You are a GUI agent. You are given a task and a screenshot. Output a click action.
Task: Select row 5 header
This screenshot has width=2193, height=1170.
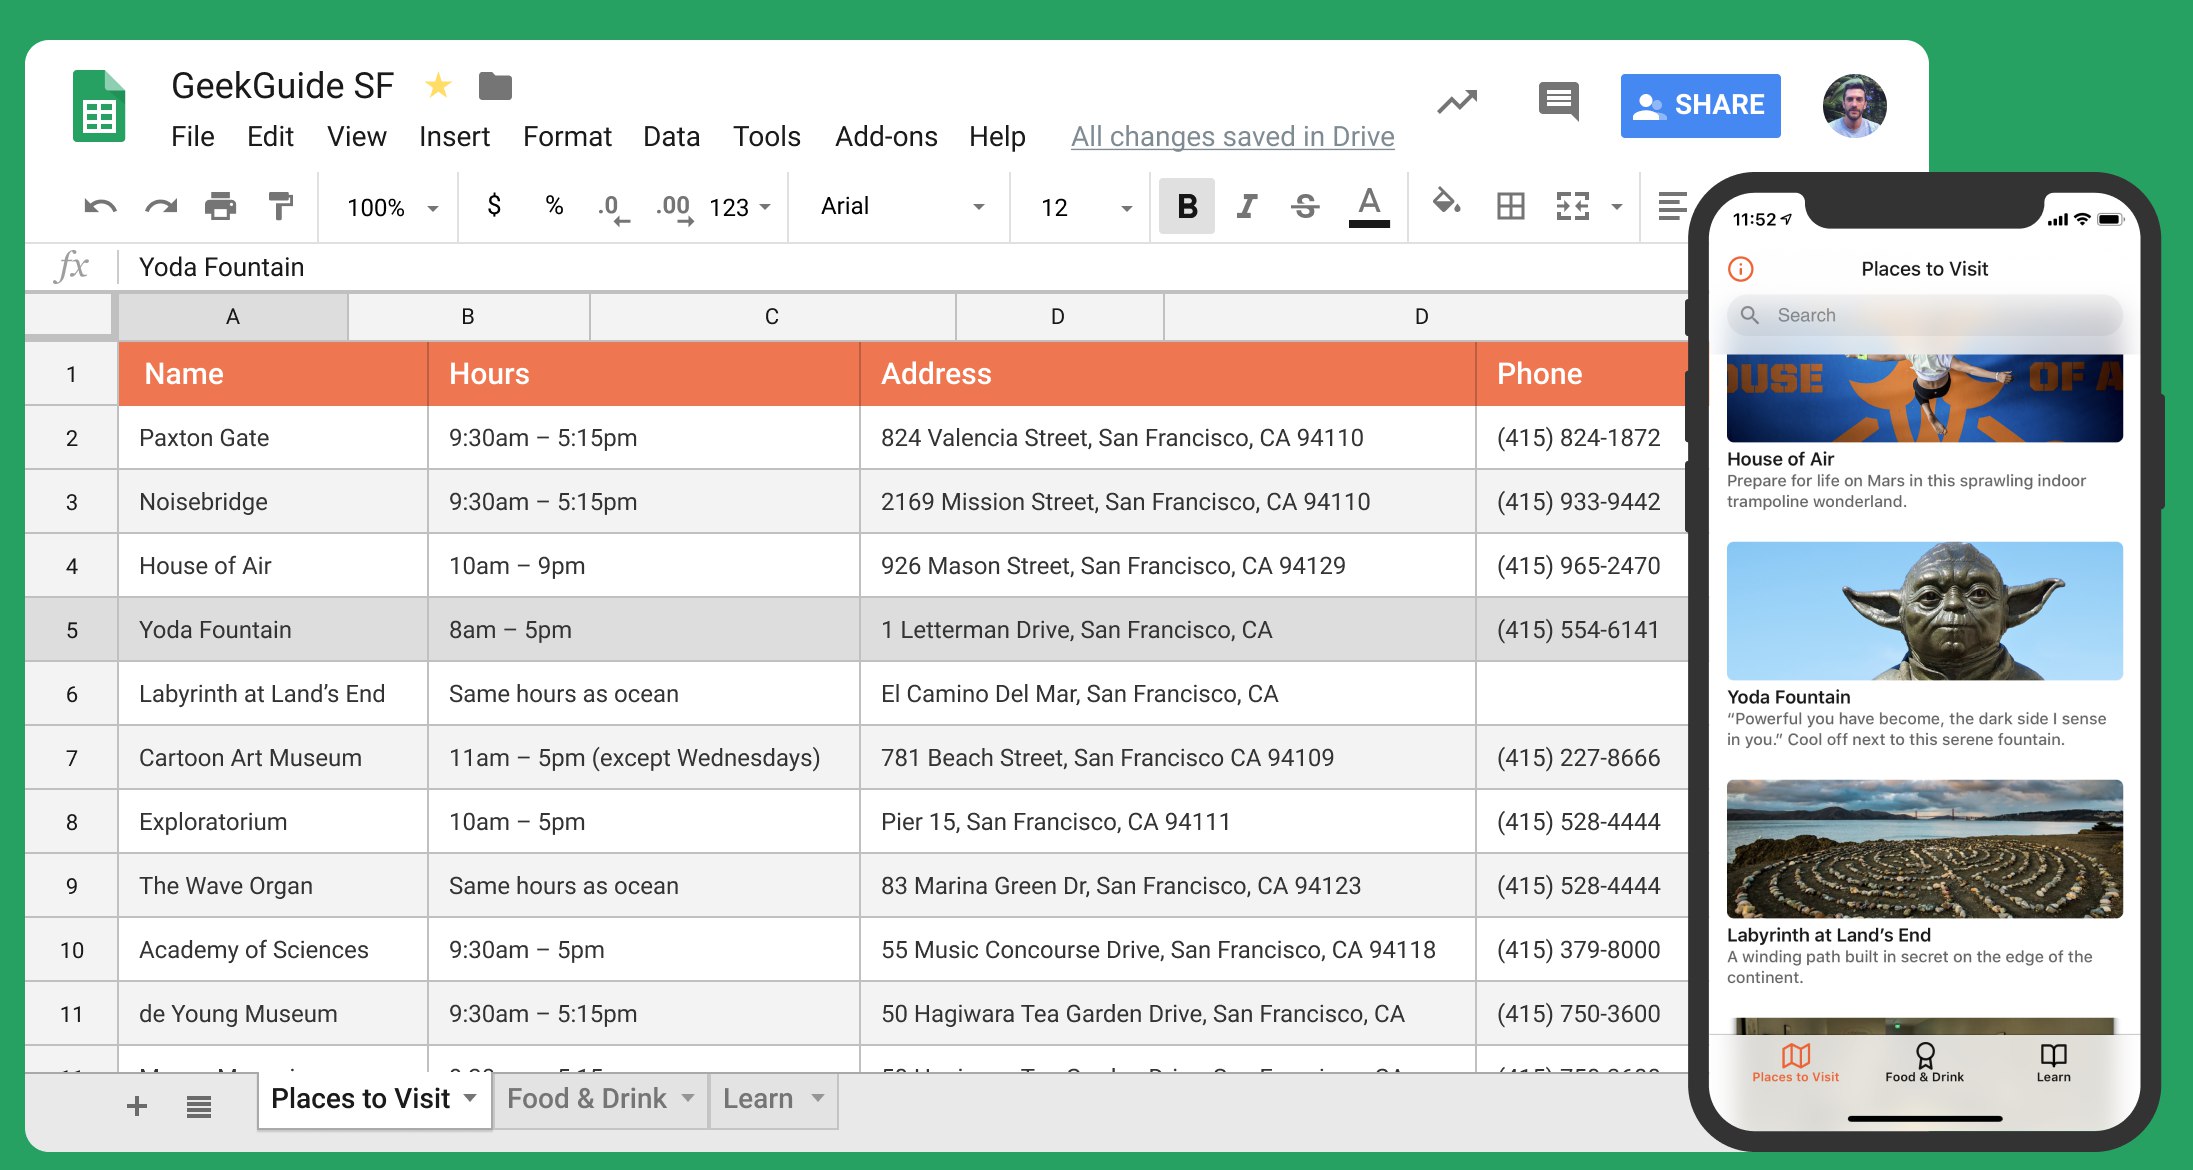(x=71, y=630)
